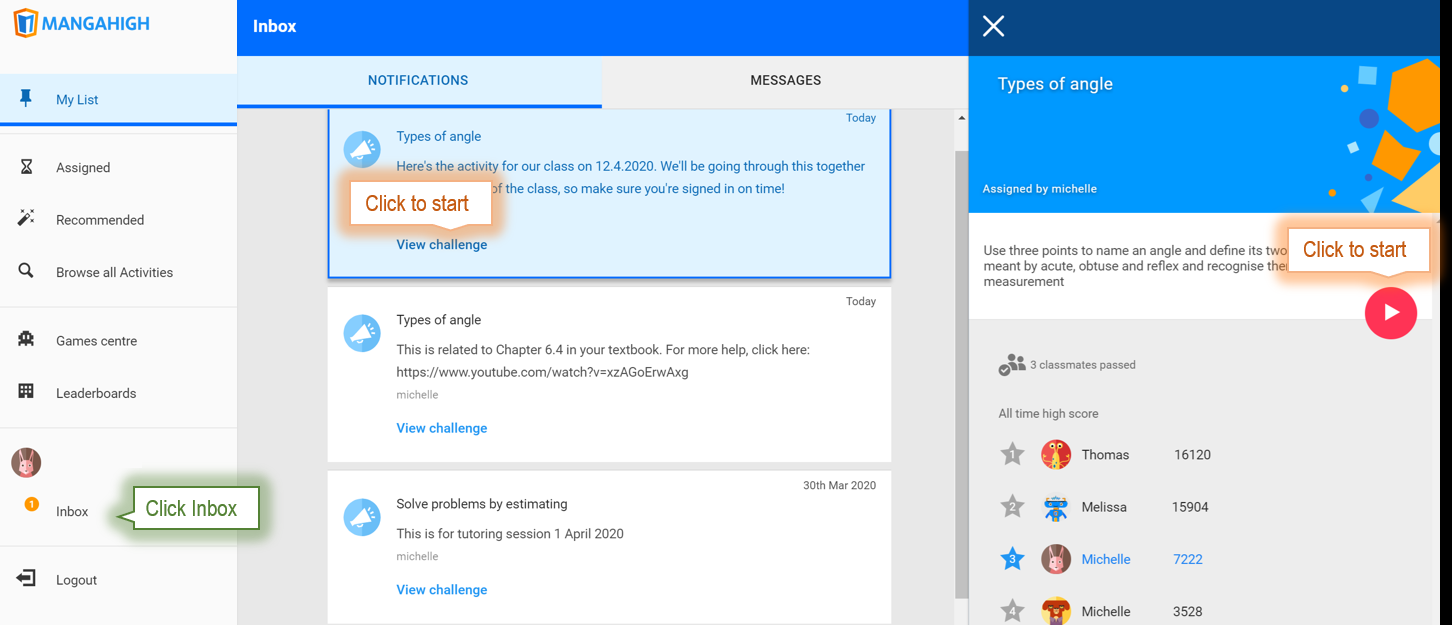1452x625 pixels.
Task: Click Michelle's rabbit avatar in rank 3 row
Action: pyautogui.click(x=1056, y=559)
